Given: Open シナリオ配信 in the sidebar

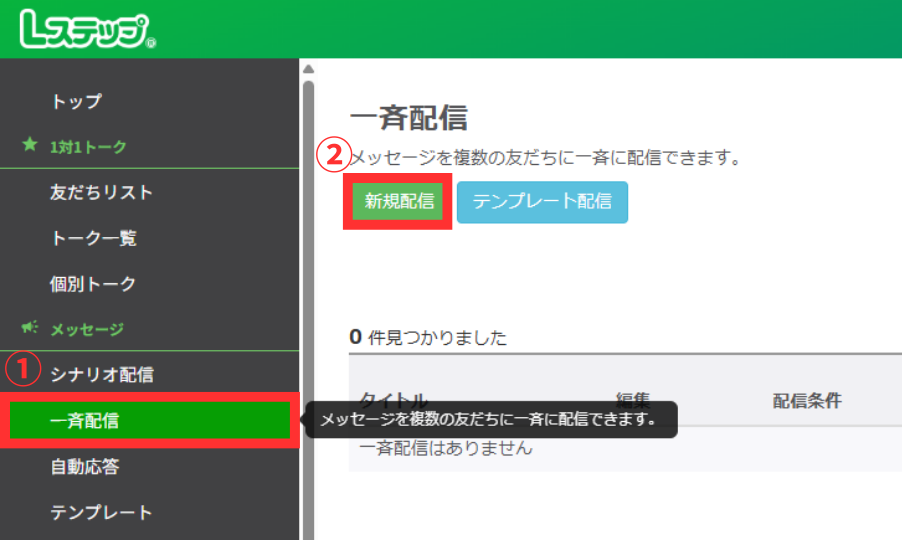Looking at the screenshot, I should pyautogui.click(x=101, y=375).
